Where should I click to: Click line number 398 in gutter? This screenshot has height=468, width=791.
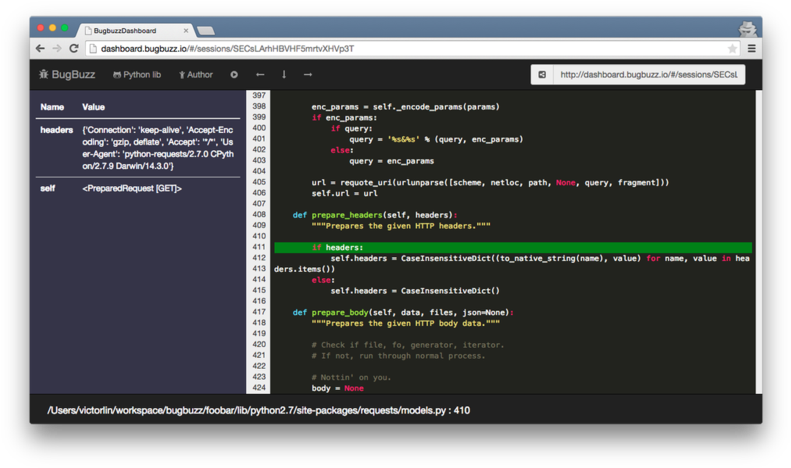tap(259, 106)
